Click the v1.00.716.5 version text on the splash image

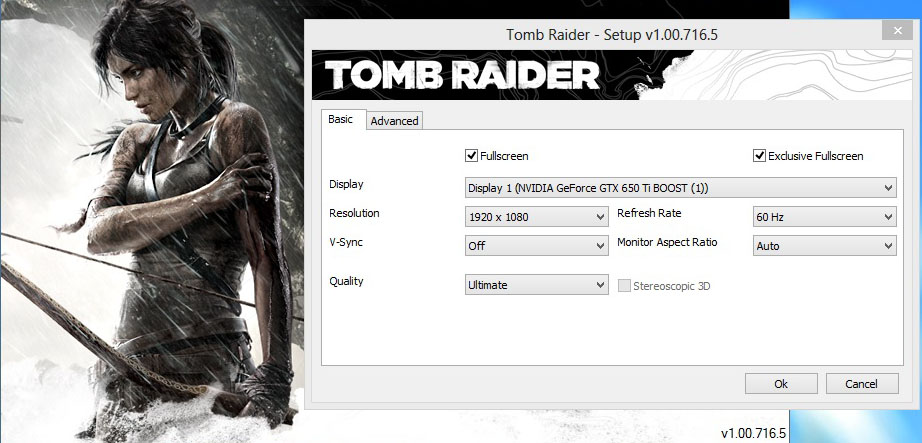tap(753, 434)
